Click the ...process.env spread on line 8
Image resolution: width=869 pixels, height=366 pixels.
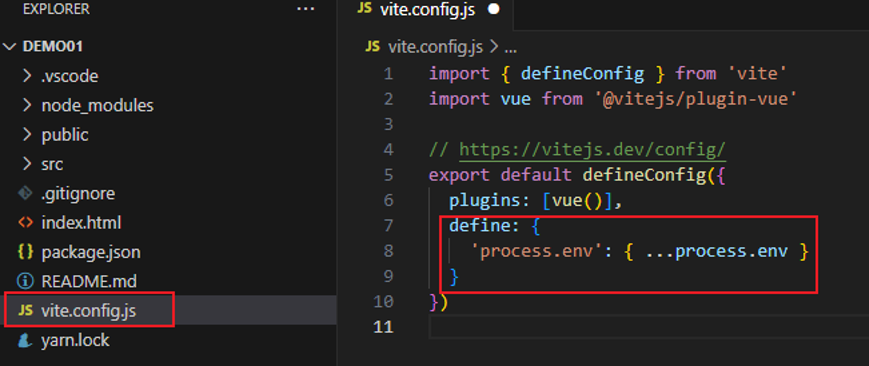tap(717, 251)
